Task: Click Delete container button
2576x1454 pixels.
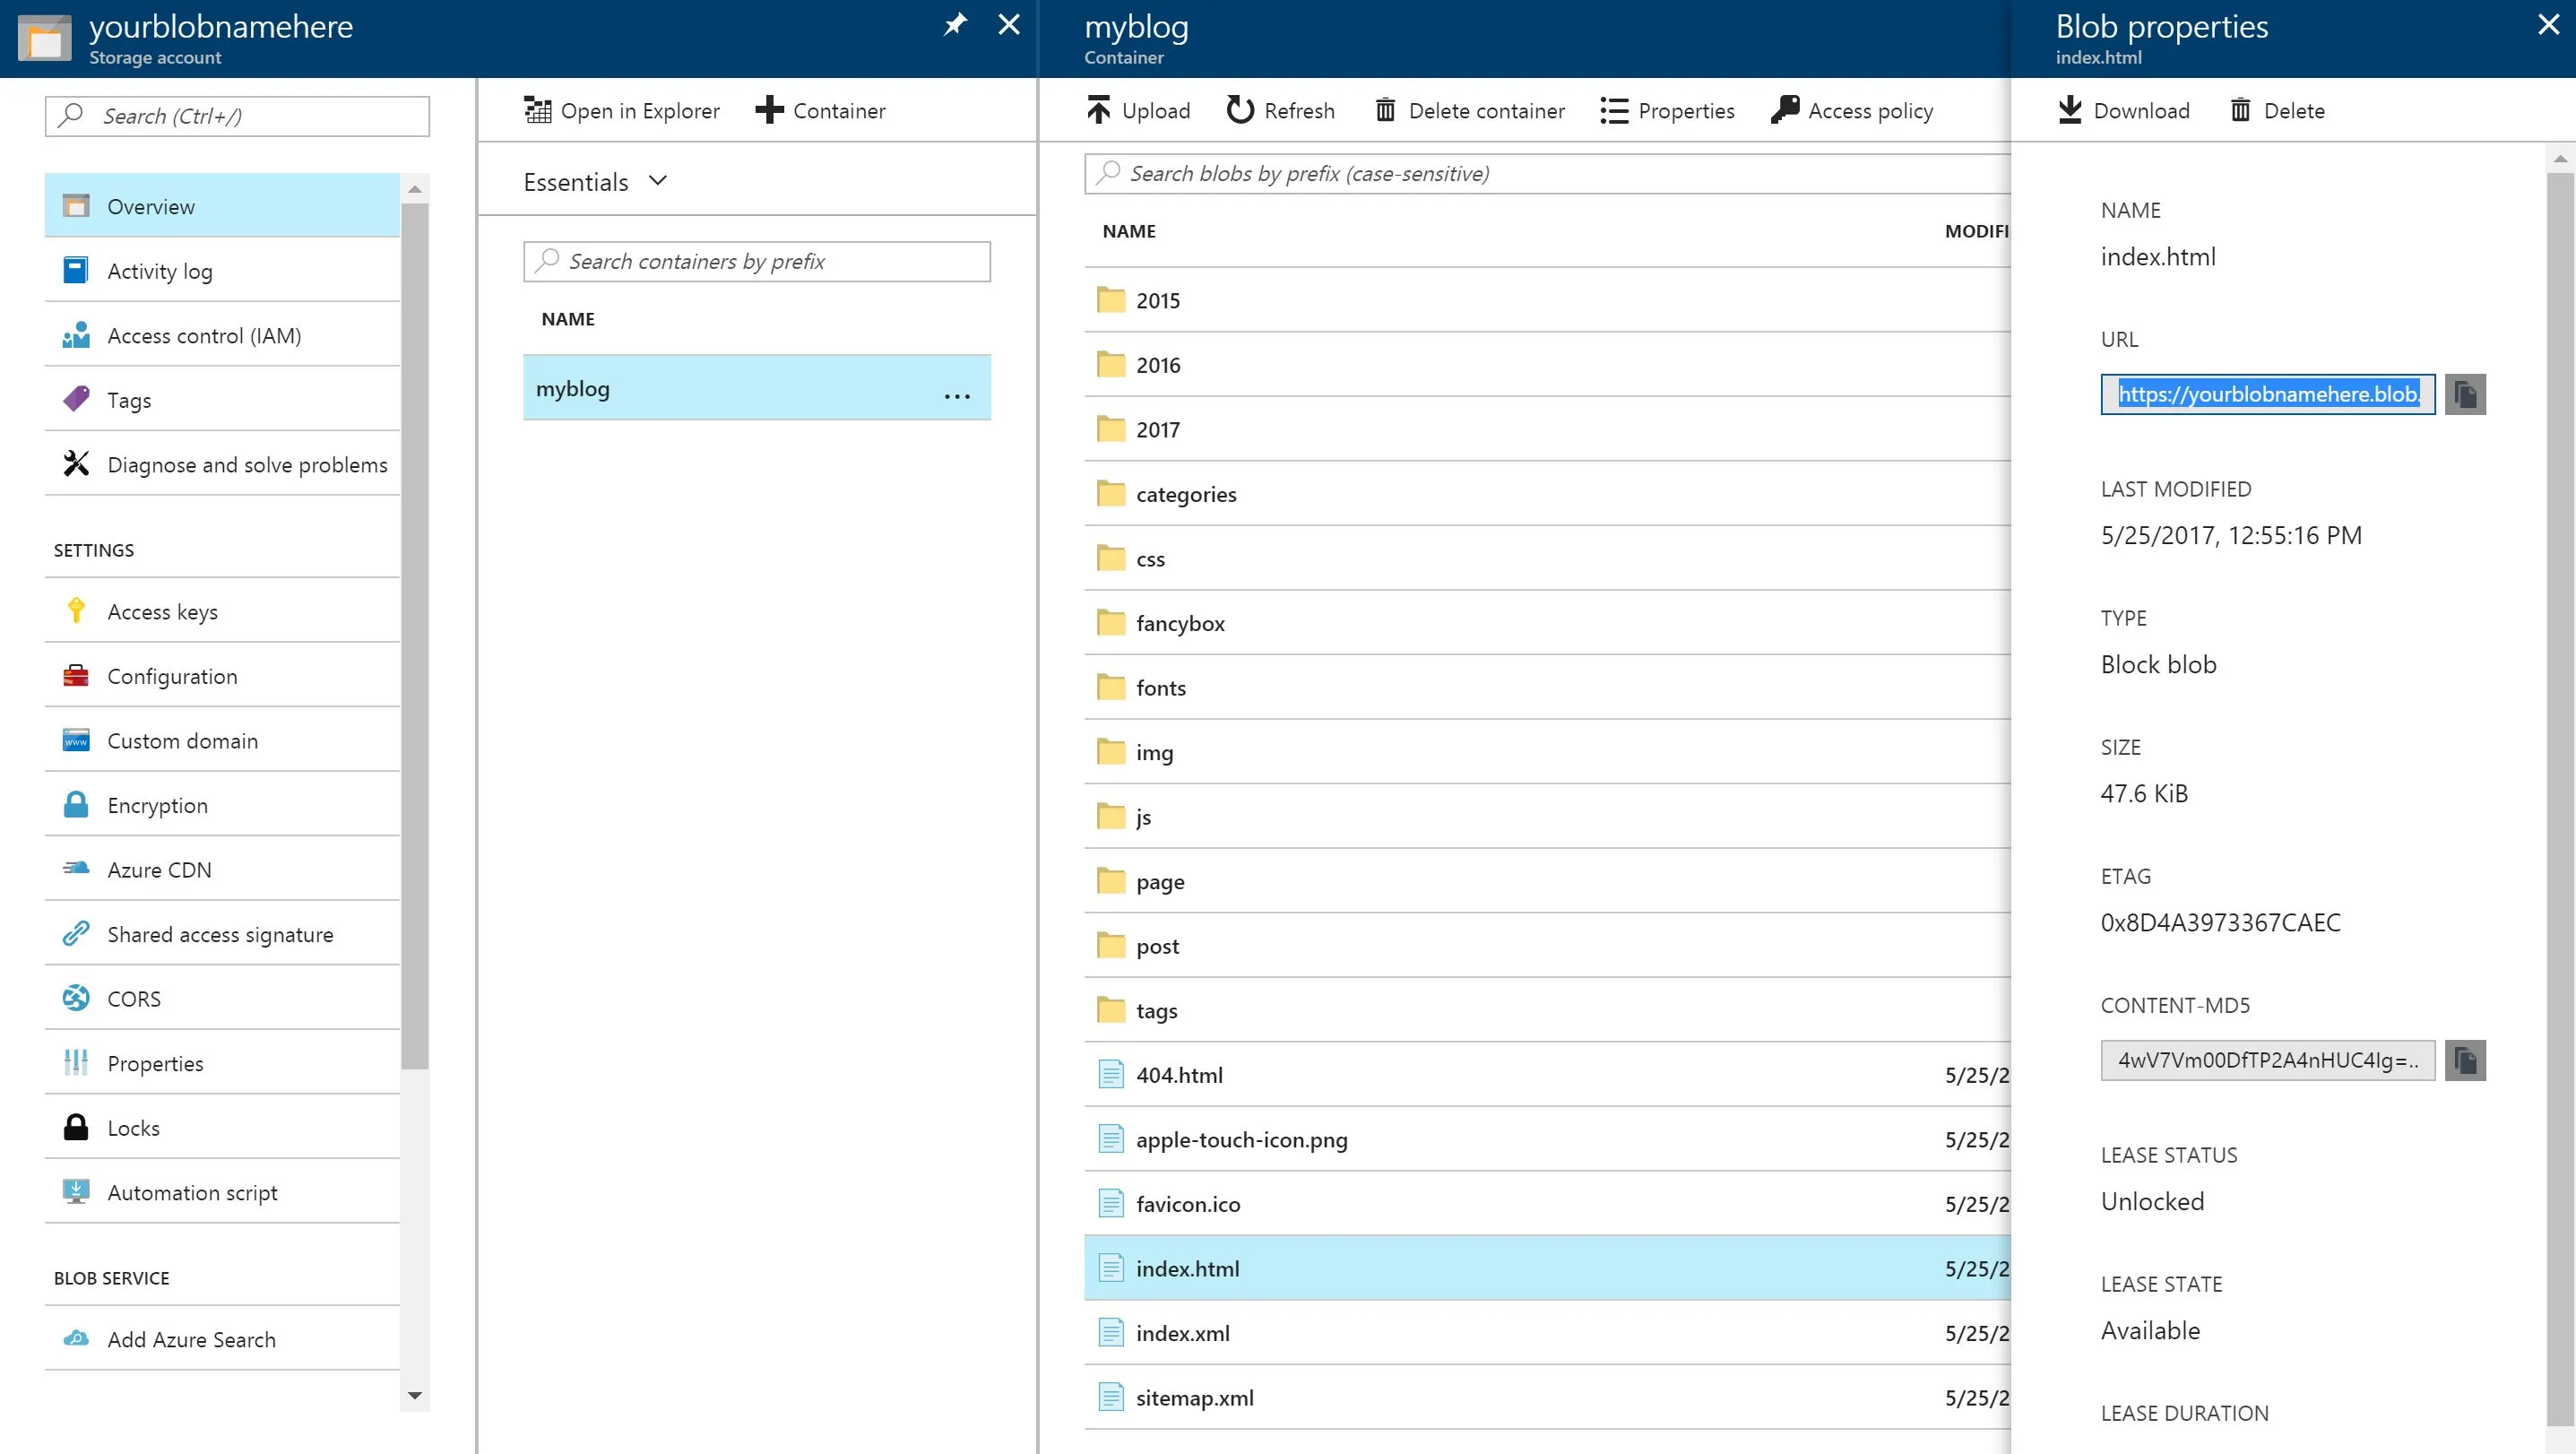Action: (x=1469, y=110)
